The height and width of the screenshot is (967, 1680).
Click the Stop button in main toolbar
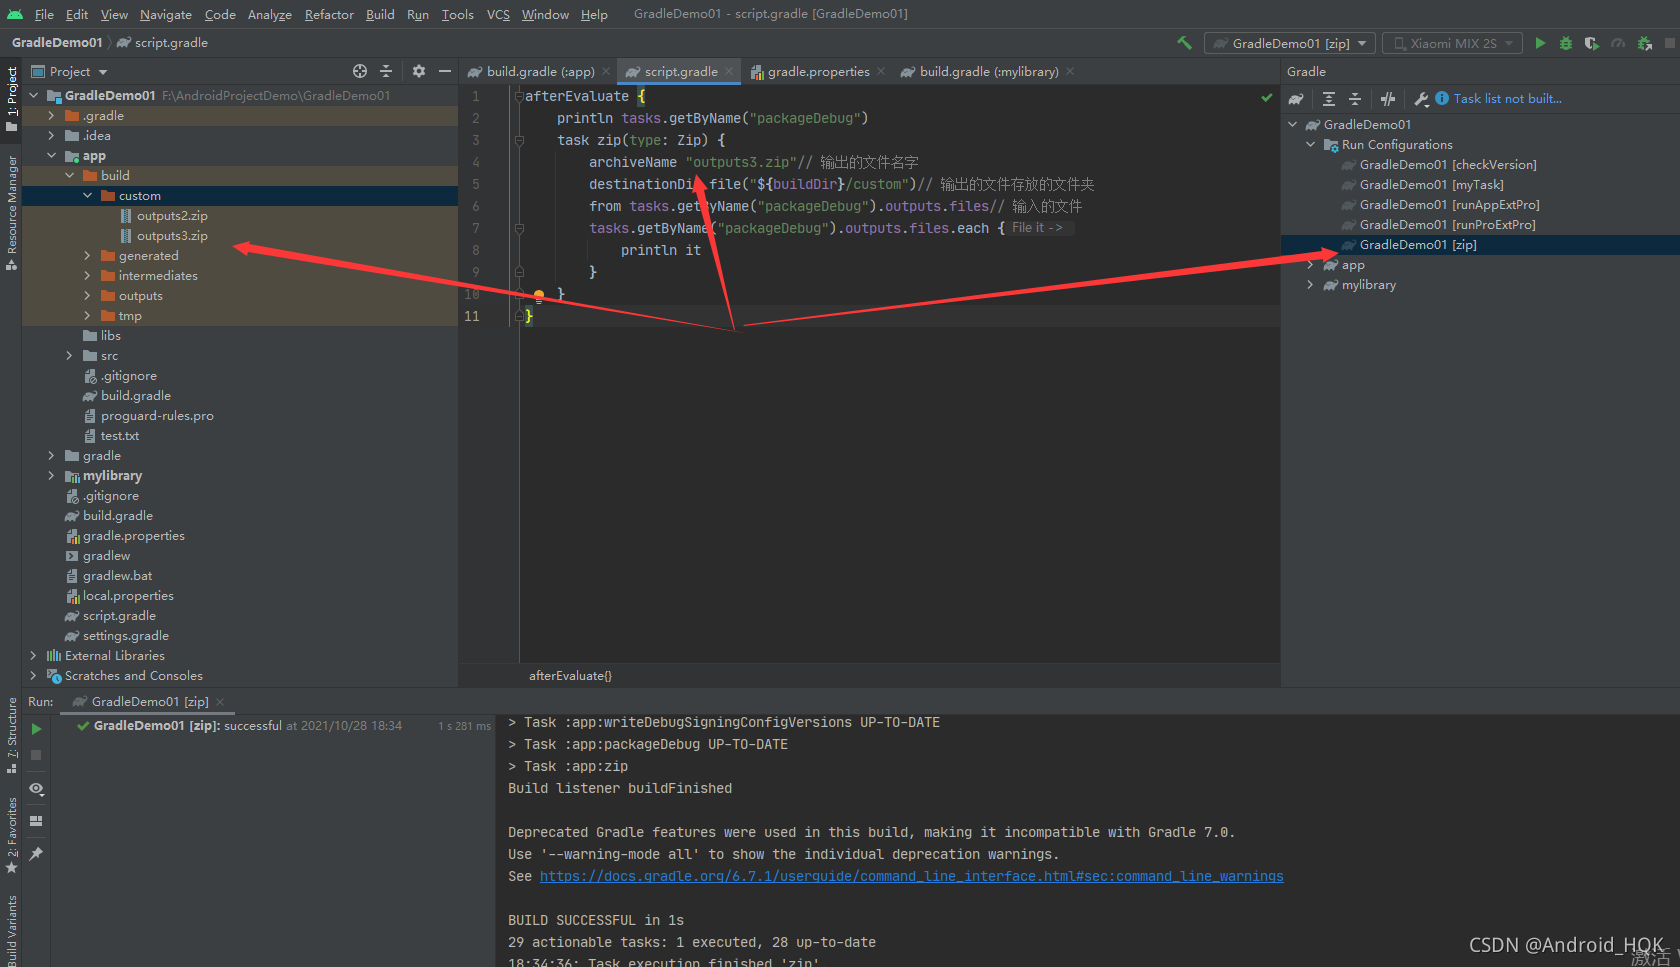click(1669, 43)
